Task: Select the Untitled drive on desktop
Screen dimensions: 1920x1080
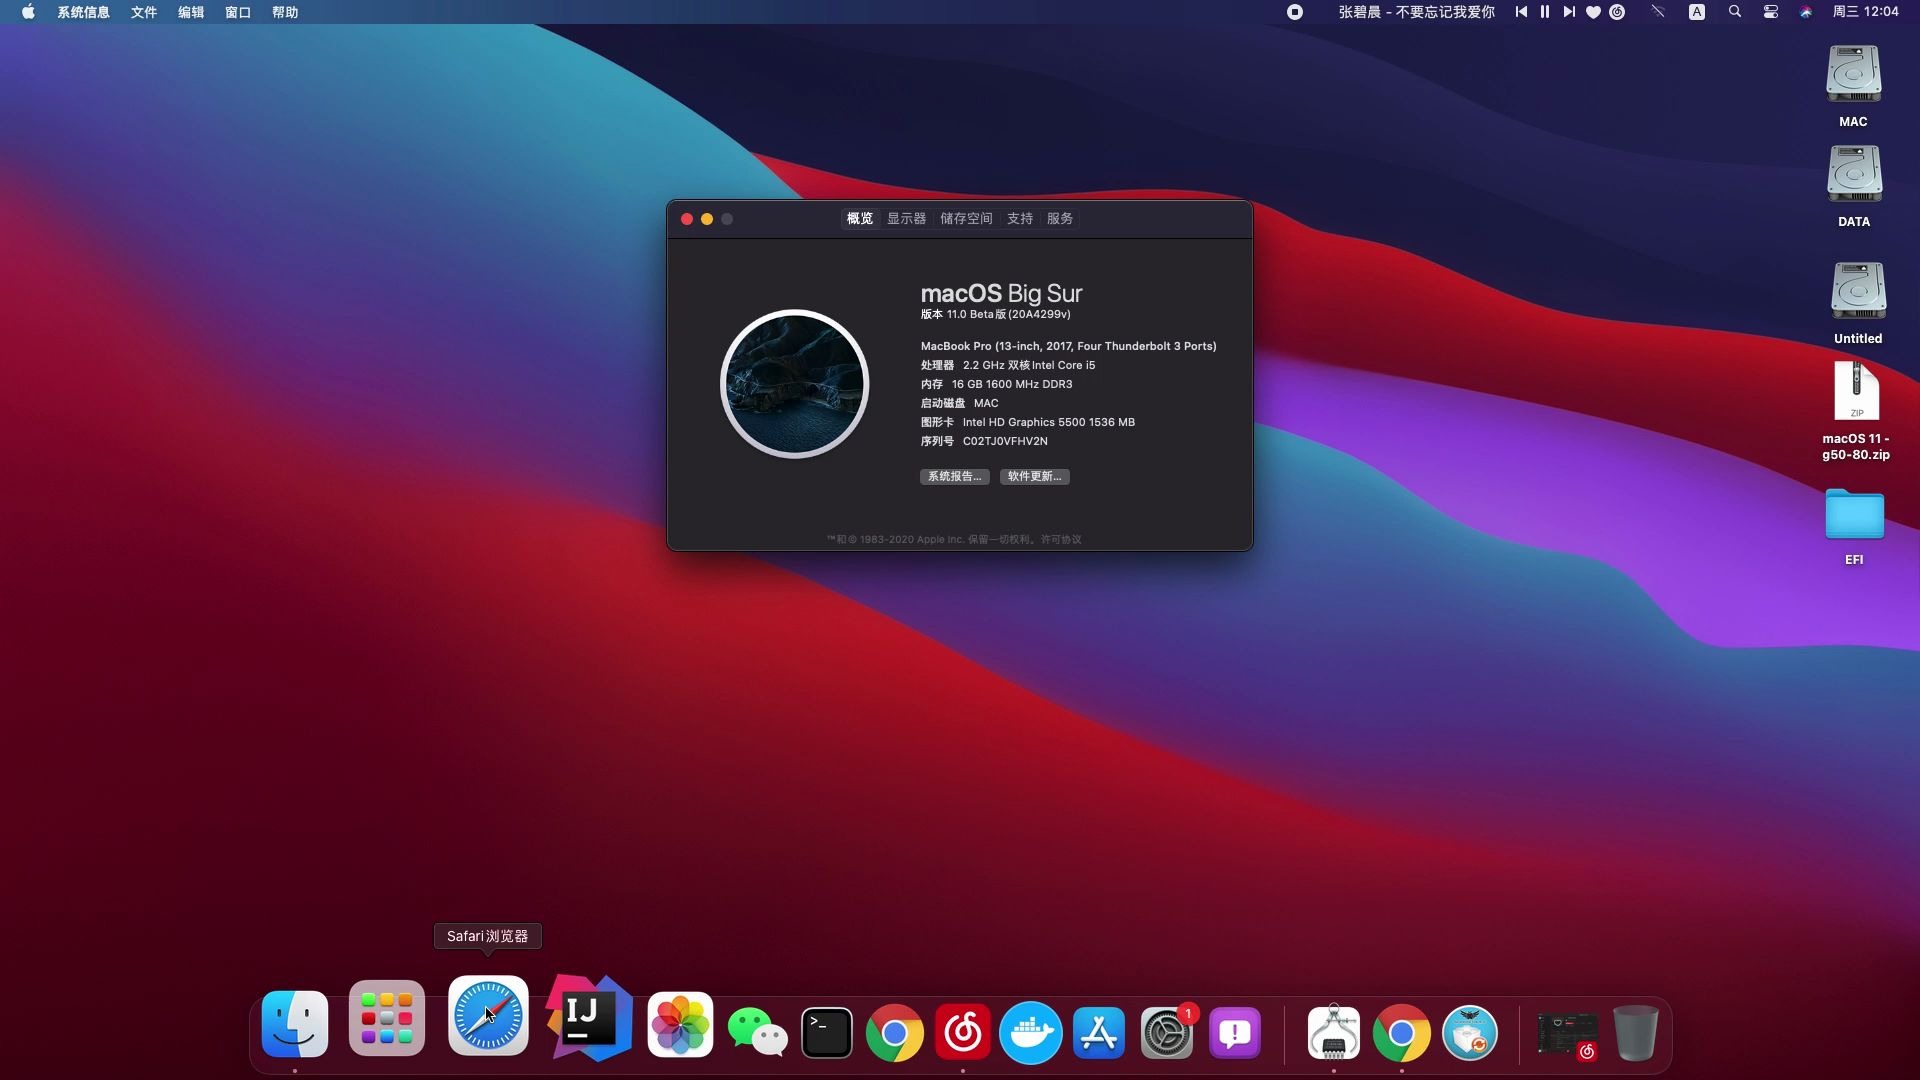Action: 1858,290
